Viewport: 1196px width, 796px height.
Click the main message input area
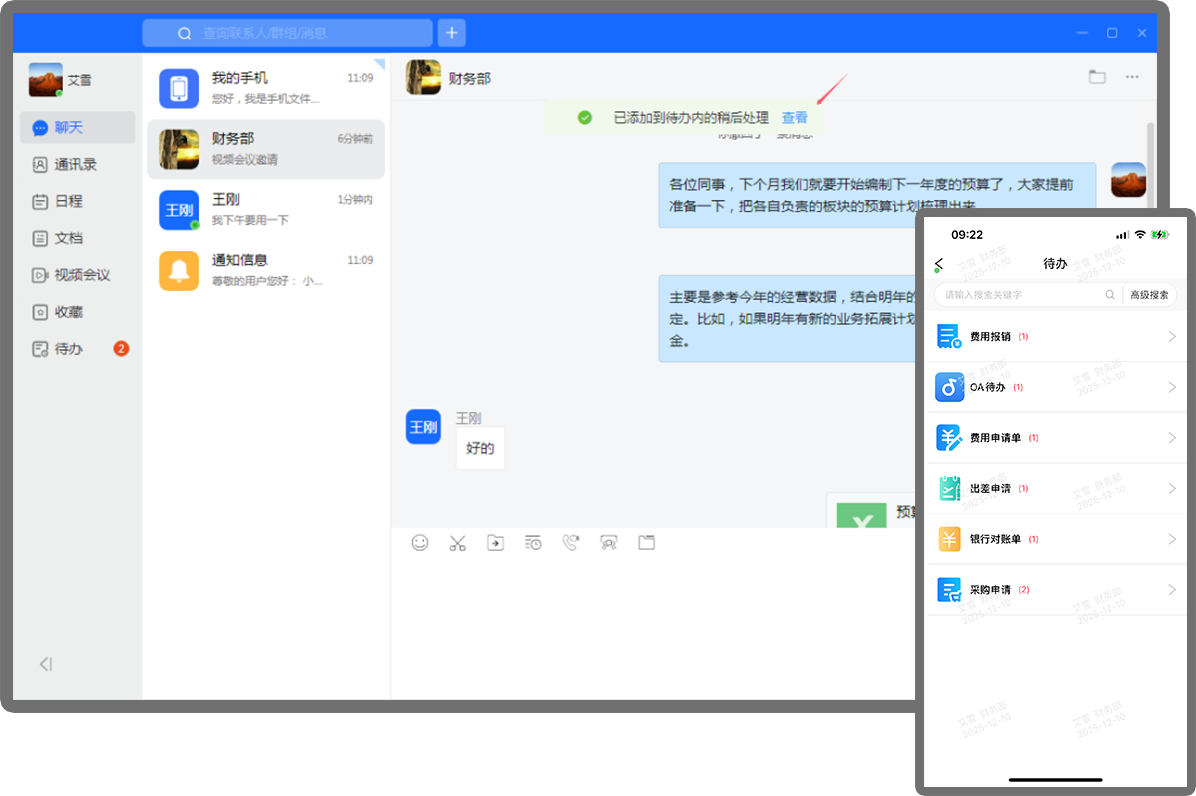[653, 629]
